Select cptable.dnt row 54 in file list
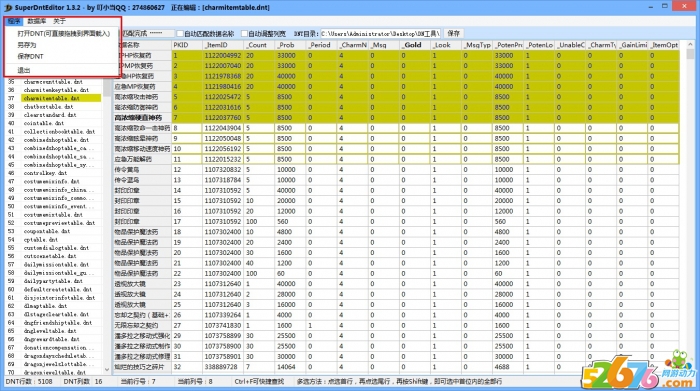 coord(41,240)
